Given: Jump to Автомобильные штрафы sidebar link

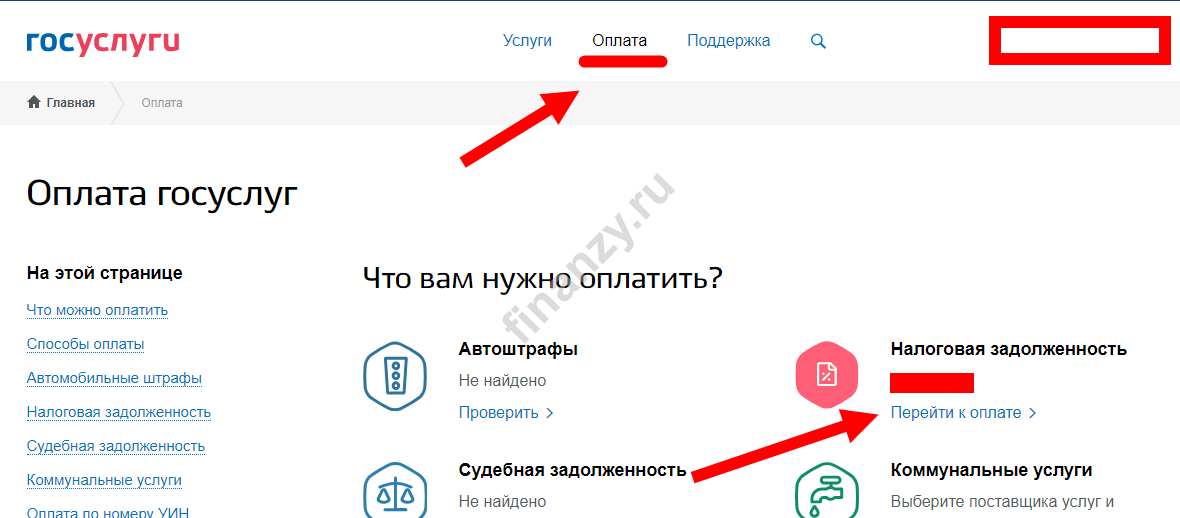Looking at the screenshot, I should [x=114, y=378].
